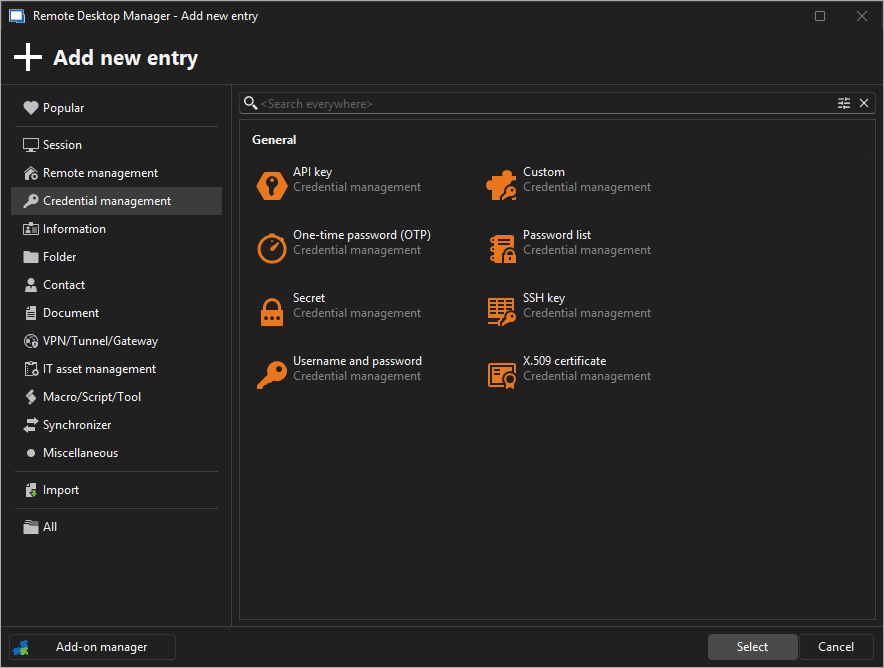Screen dimensions: 884x668
Task: Click the IT asset management clipboard icon
Action: pyautogui.click(x=31, y=369)
